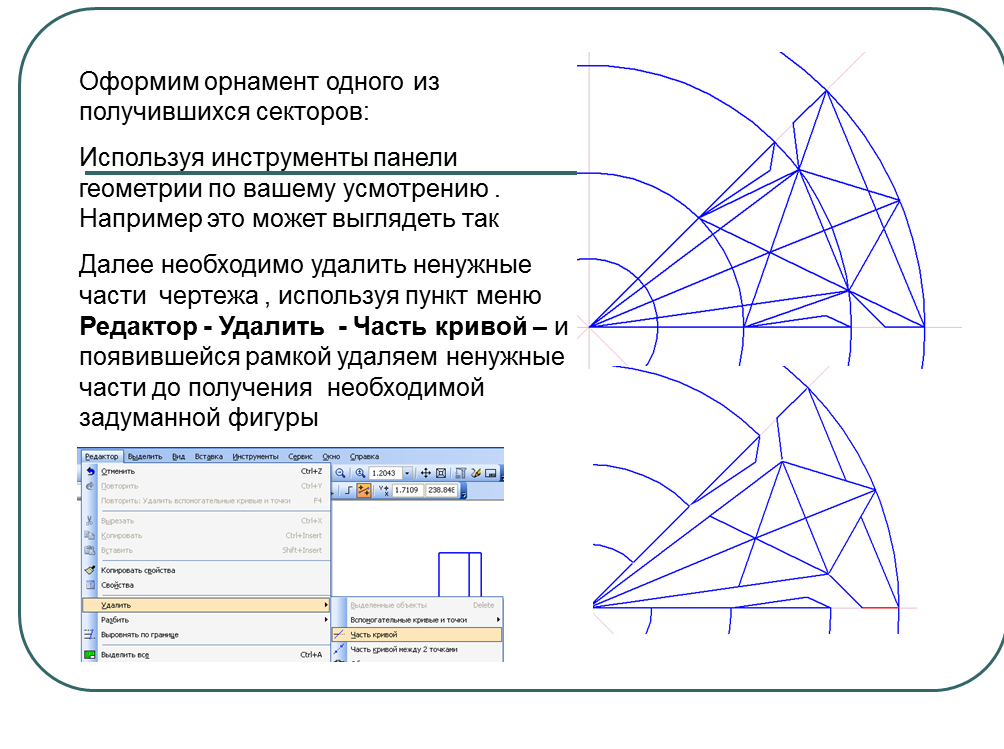Click the redo icon beside Повторить
The height and width of the screenshot is (749, 1004).
(90, 486)
